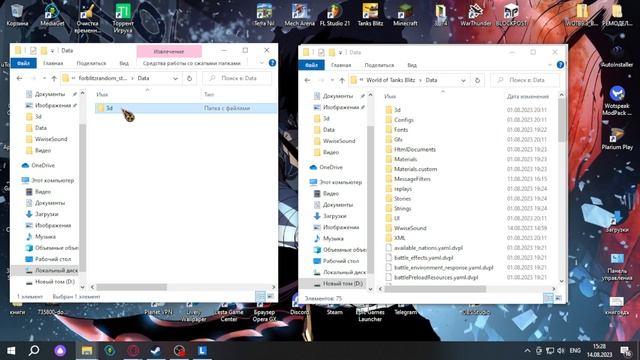Launch Plarium Play from the desktop
640x360 pixels.
point(617,139)
